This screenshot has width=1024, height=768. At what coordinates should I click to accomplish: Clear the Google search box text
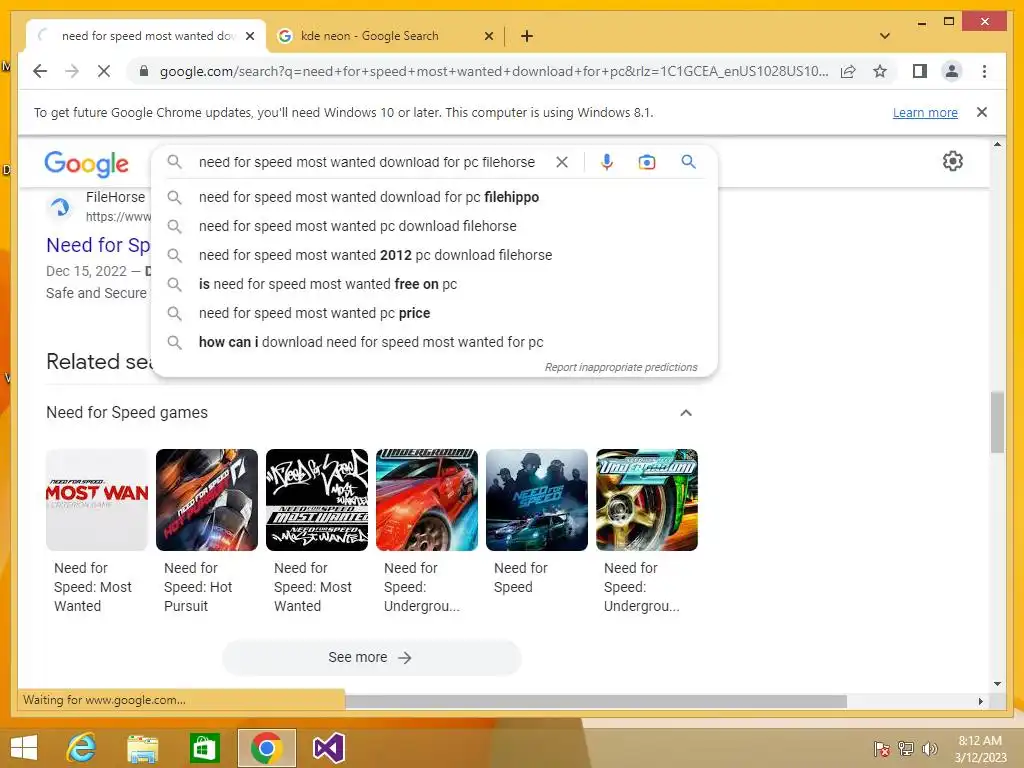tap(562, 162)
